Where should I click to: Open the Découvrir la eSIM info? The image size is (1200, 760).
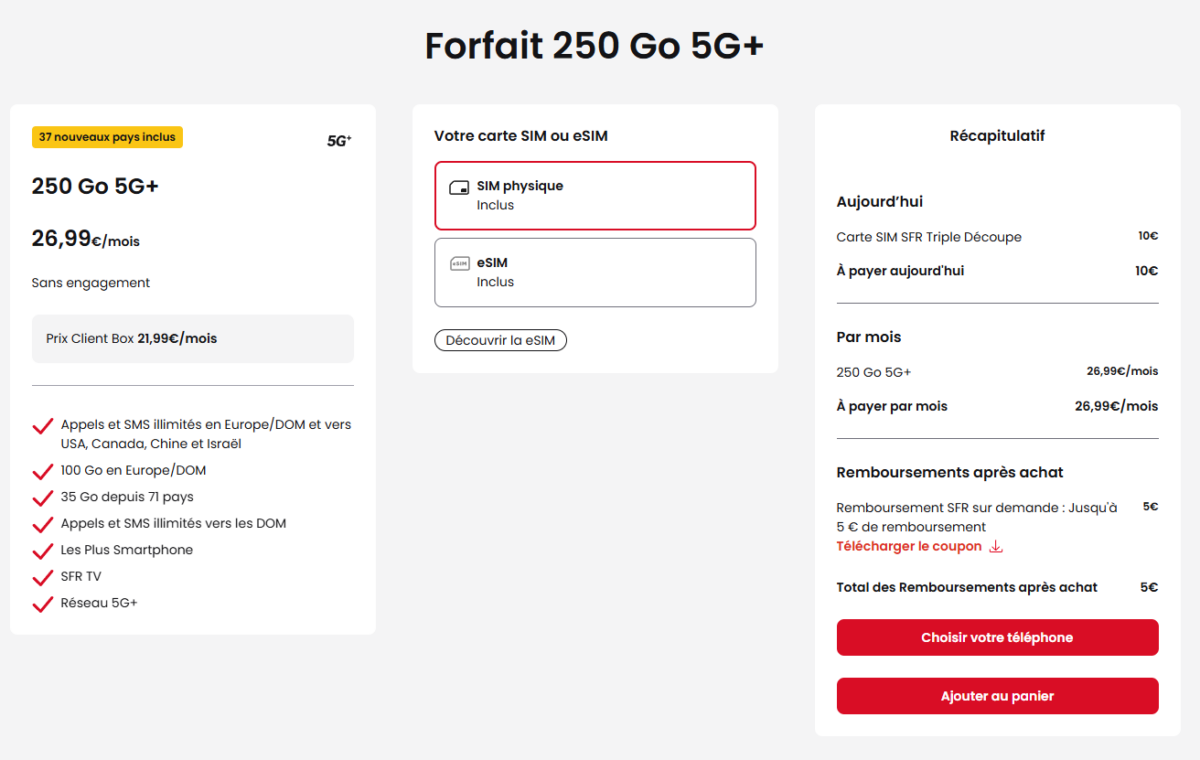(500, 341)
